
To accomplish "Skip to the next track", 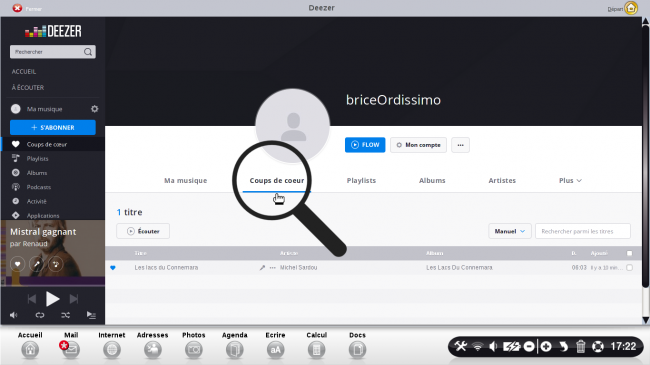I will pos(74,299).
